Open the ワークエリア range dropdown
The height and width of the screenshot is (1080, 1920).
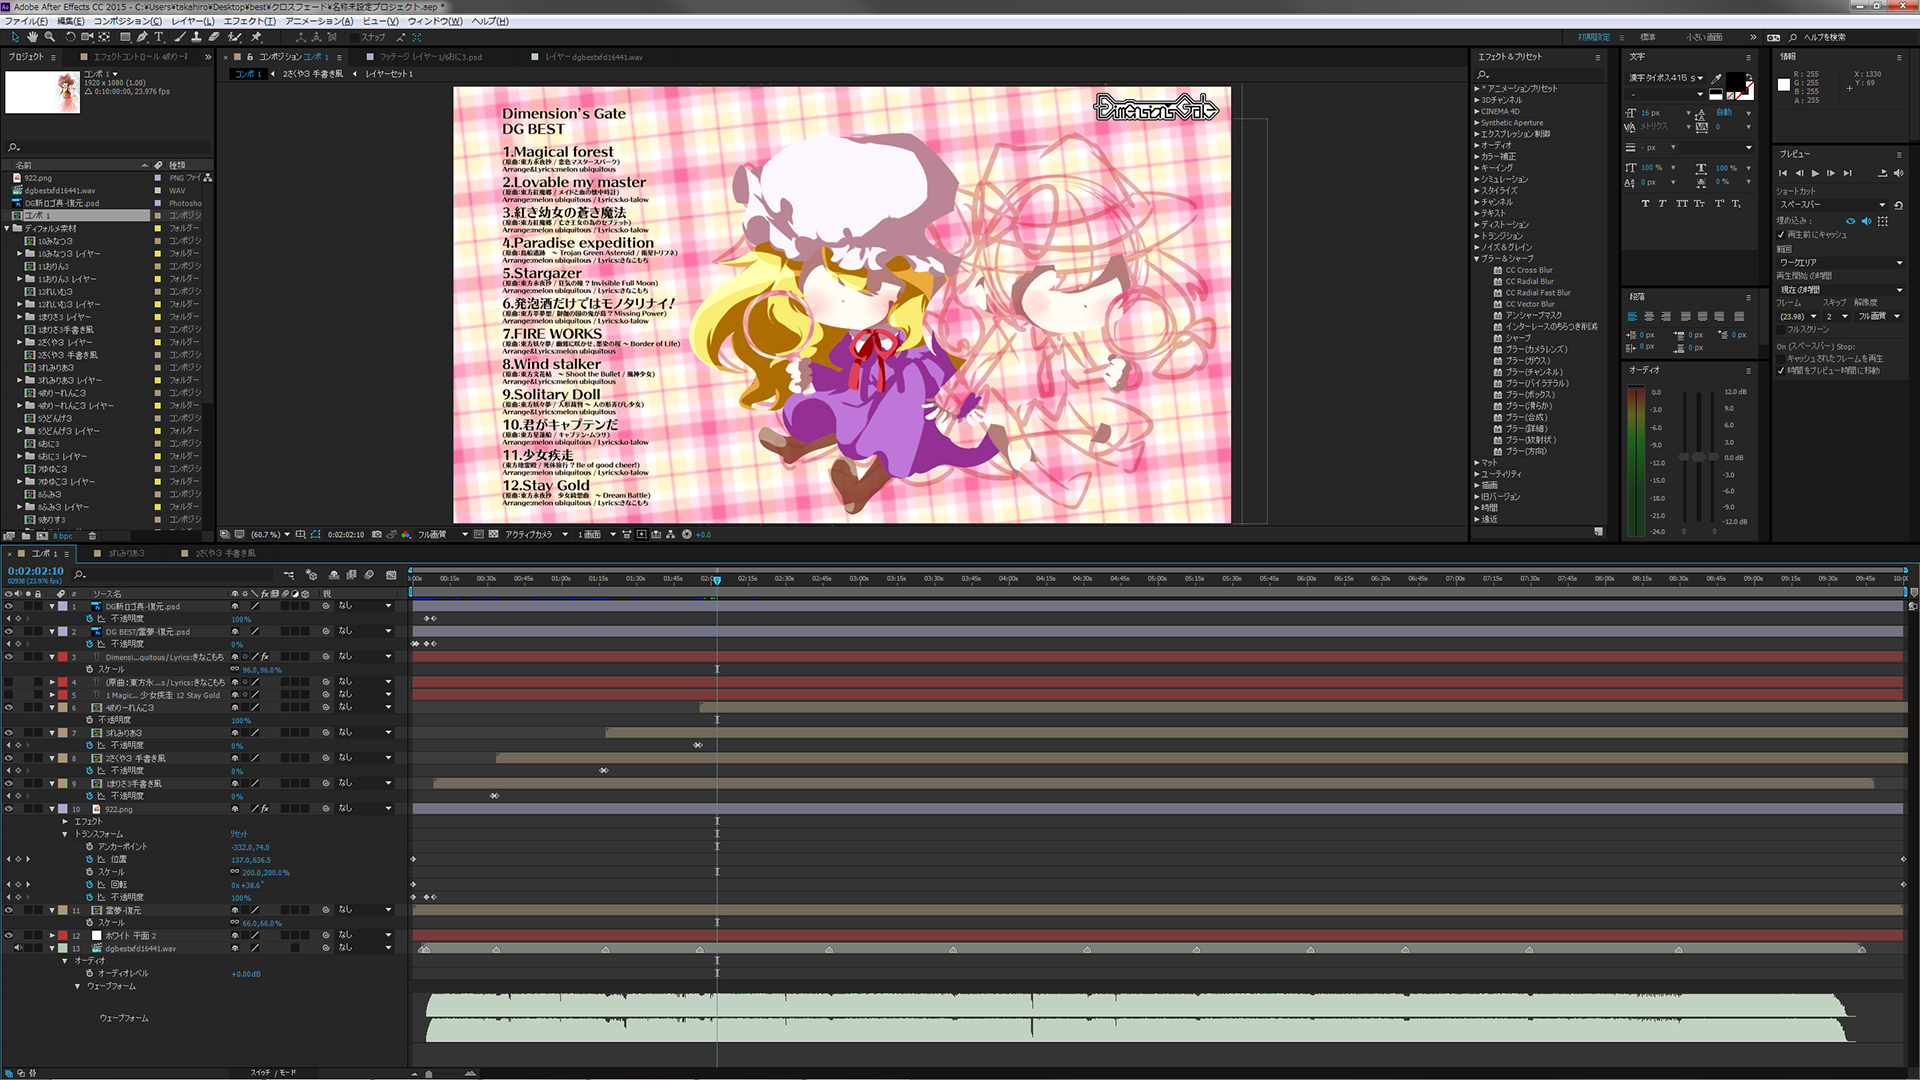pos(1840,263)
